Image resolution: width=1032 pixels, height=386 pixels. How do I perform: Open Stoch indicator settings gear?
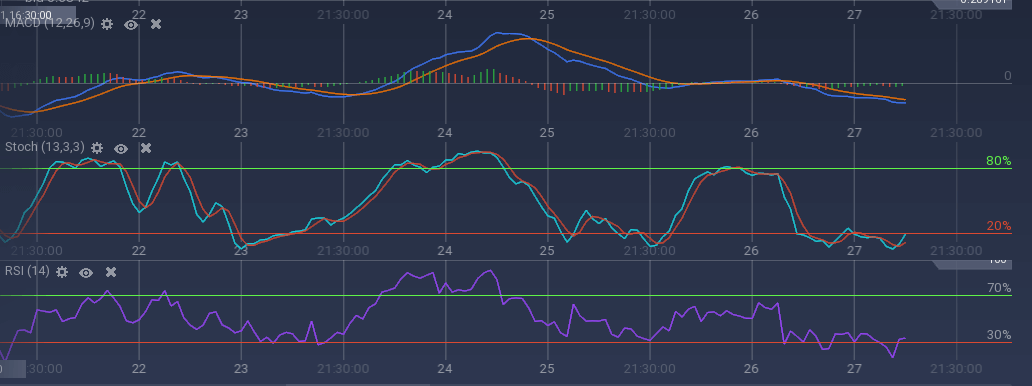(97, 148)
